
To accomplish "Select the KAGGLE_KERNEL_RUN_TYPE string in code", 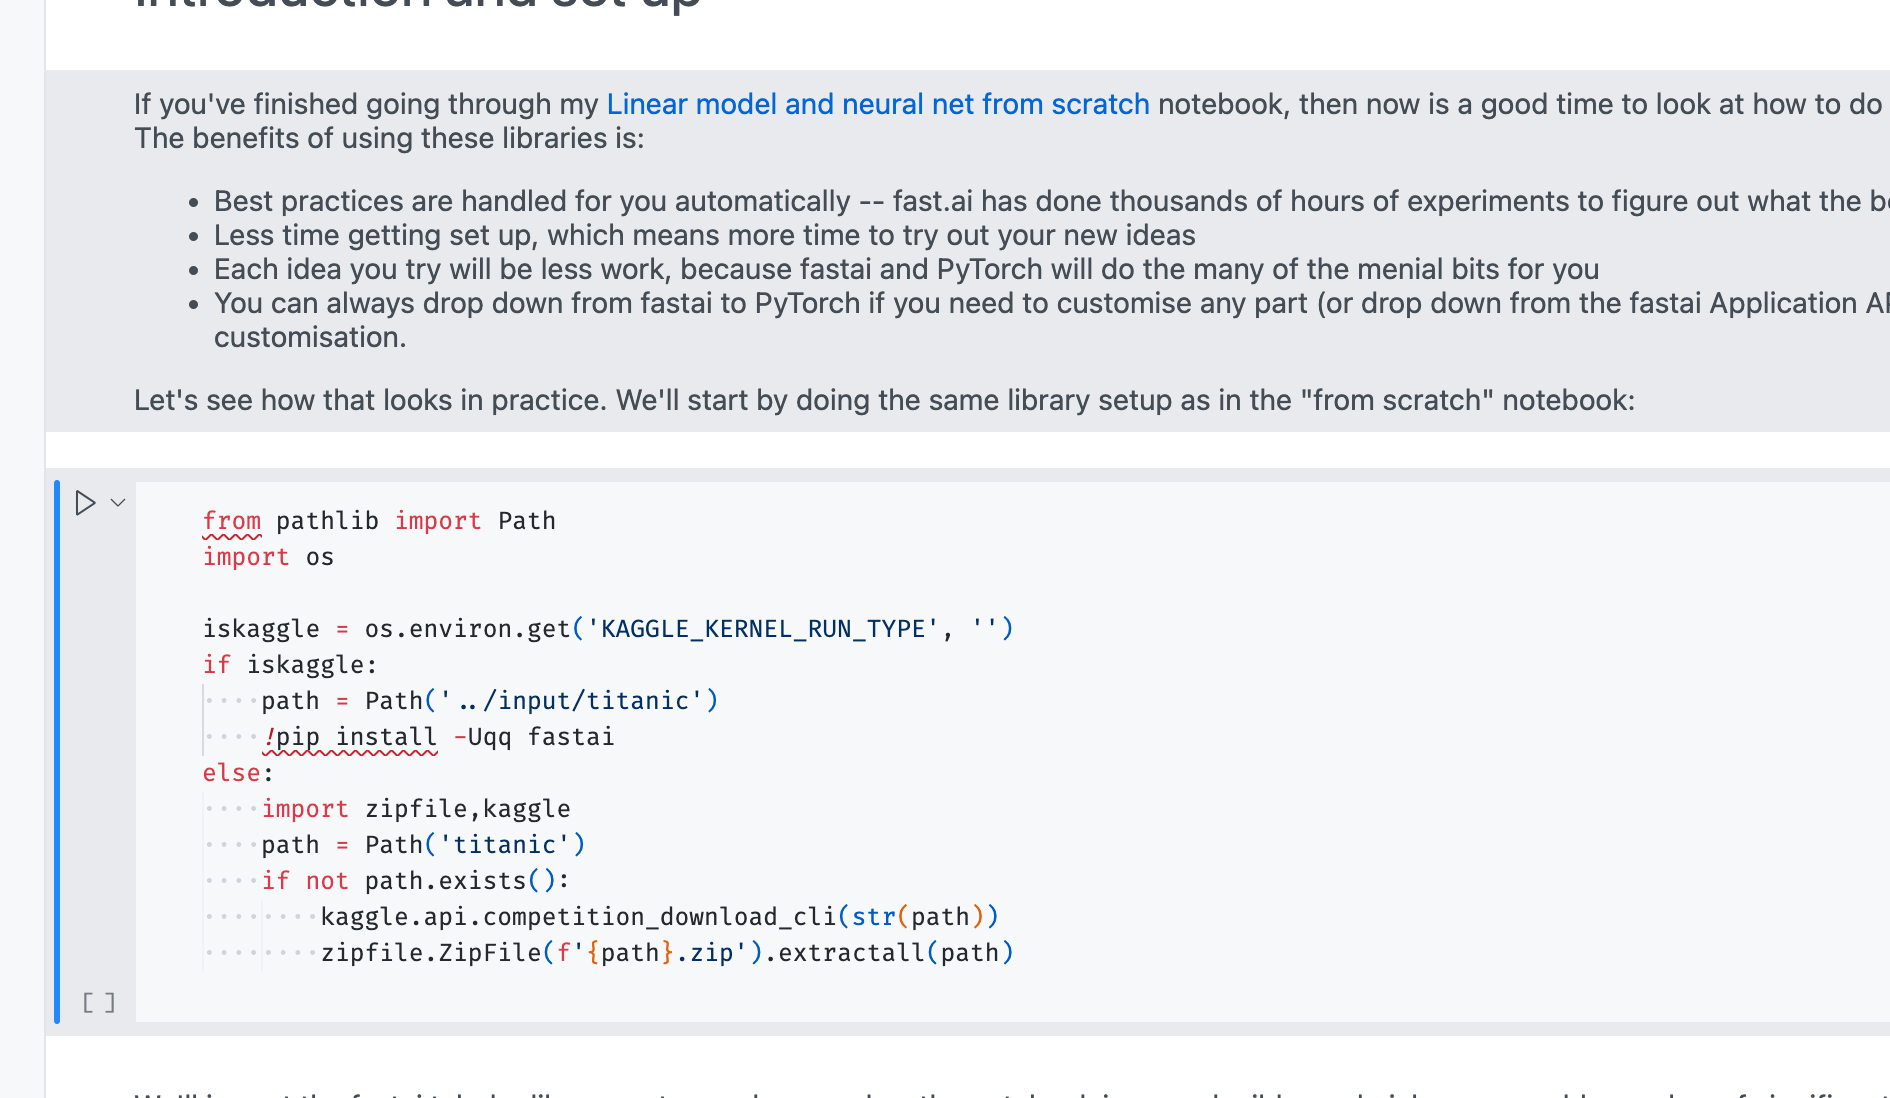I will 757,628.
